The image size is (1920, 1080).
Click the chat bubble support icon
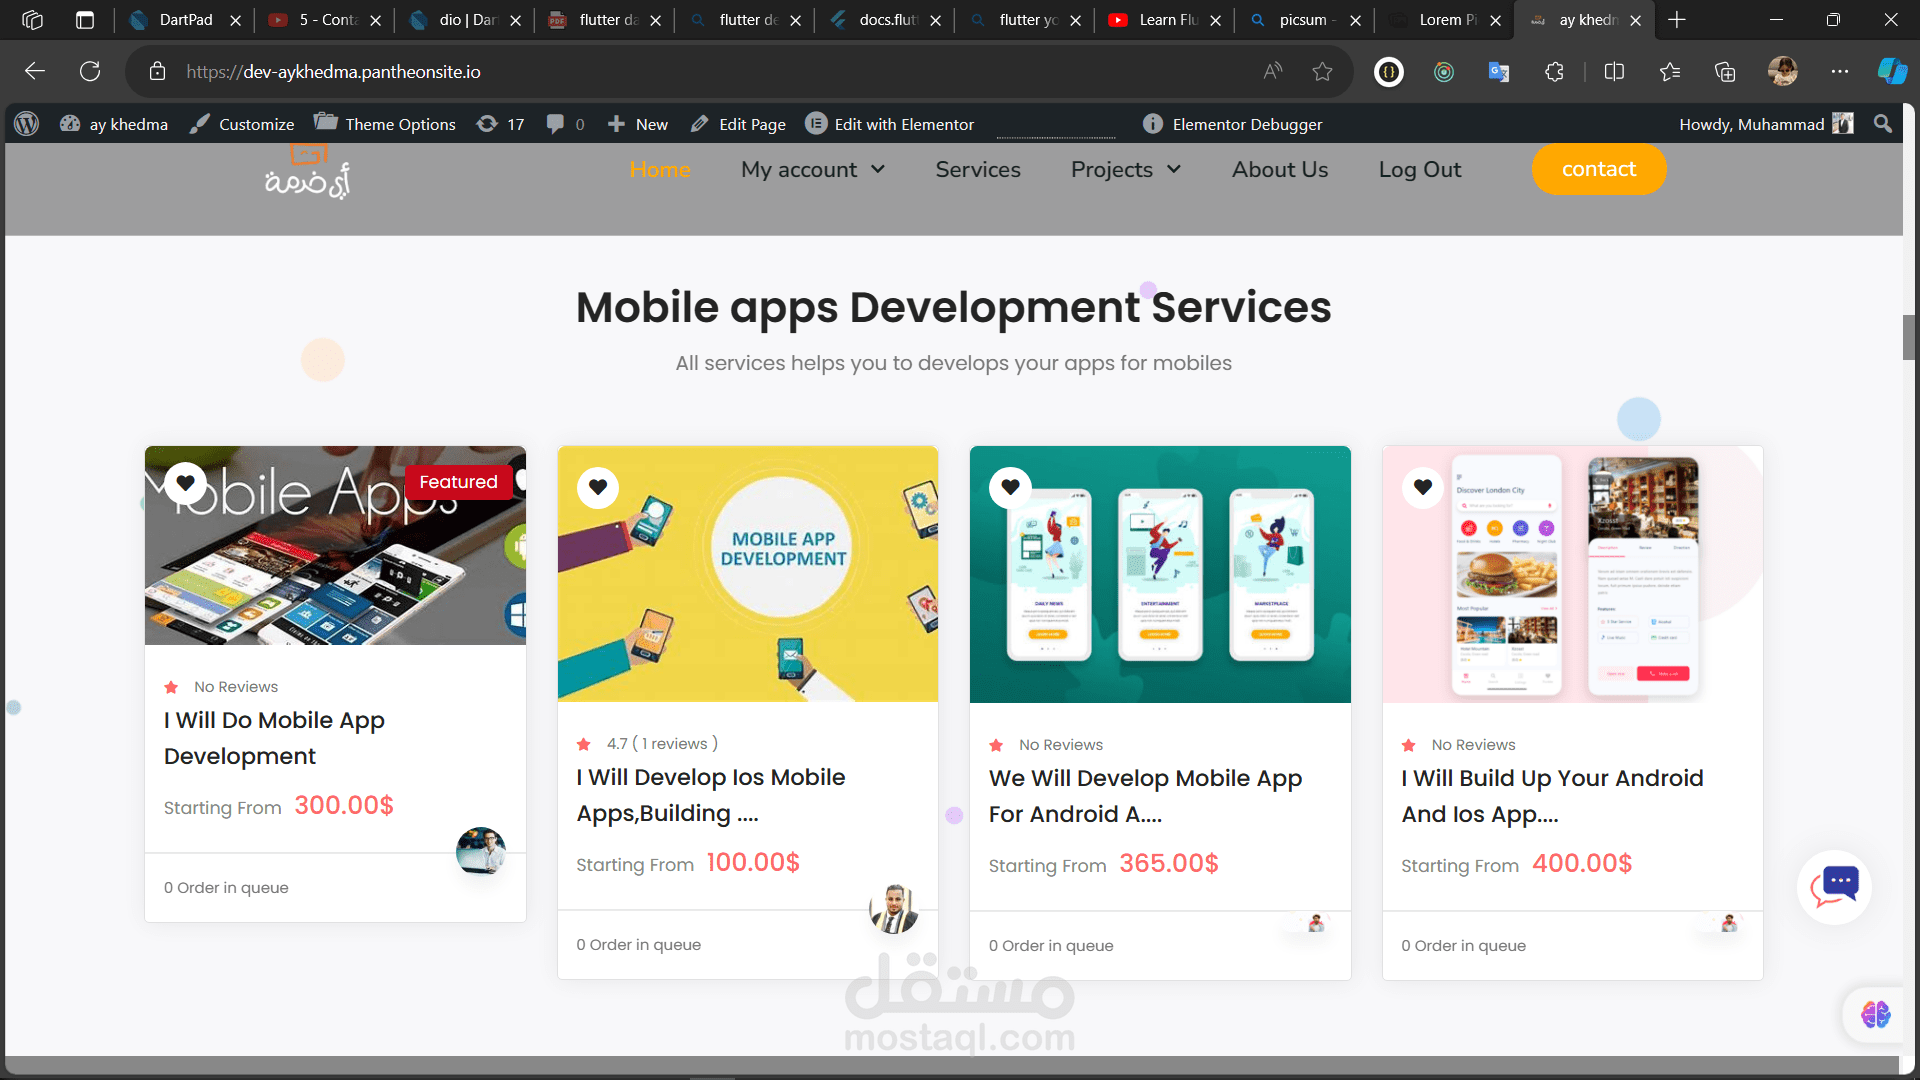coord(1835,886)
